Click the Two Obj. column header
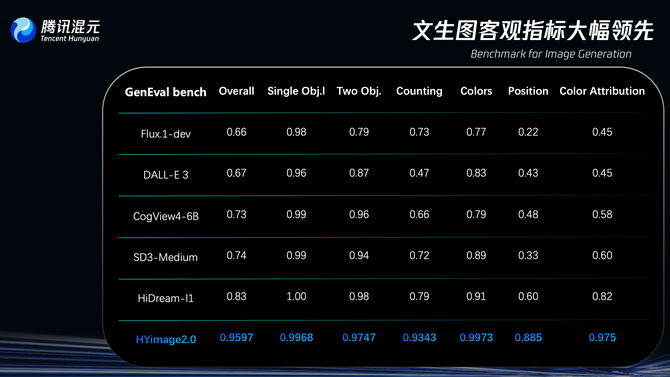This screenshot has height=377, width=670. 359,91
